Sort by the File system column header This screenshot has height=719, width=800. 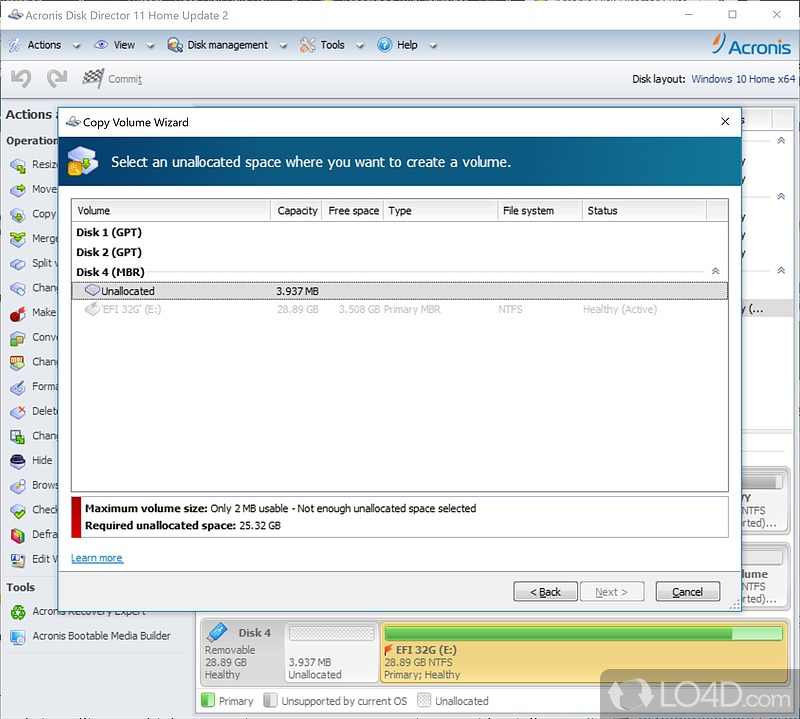pyautogui.click(x=540, y=210)
